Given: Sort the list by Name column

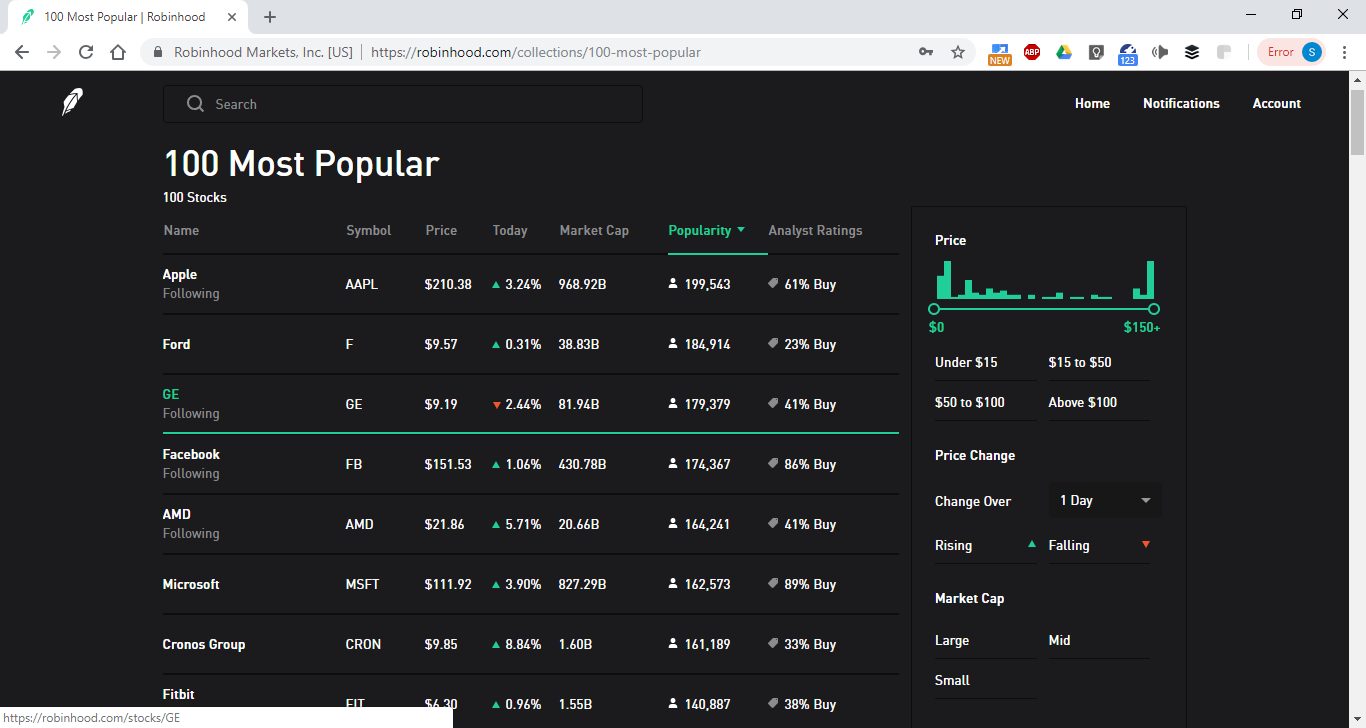Looking at the screenshot, I should point(181,230).
